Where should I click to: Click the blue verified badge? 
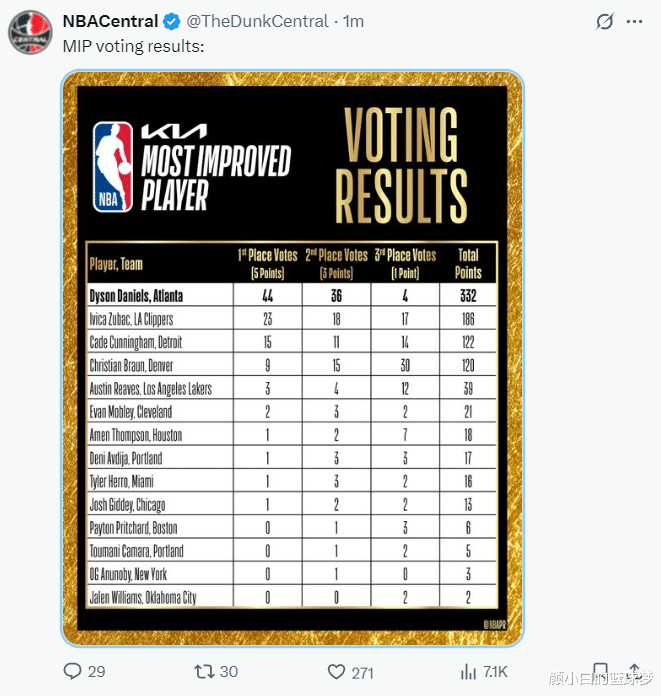(172, 21)
